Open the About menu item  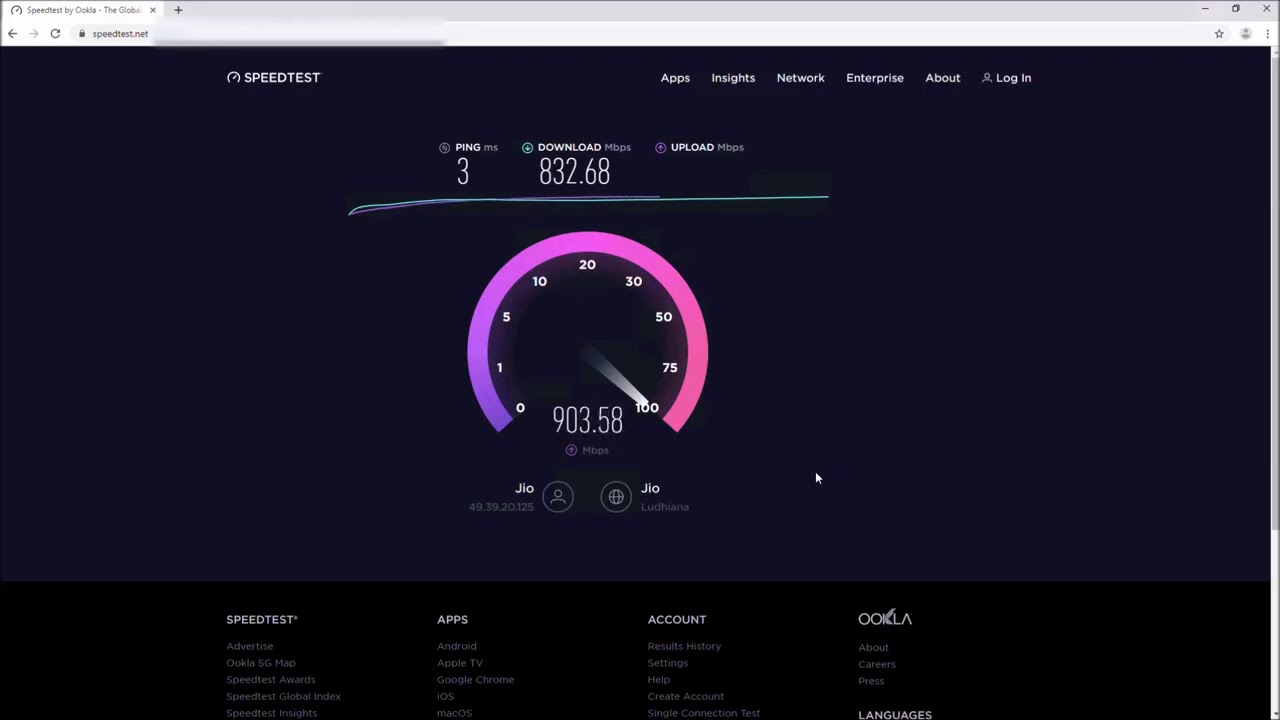(942, 78)
